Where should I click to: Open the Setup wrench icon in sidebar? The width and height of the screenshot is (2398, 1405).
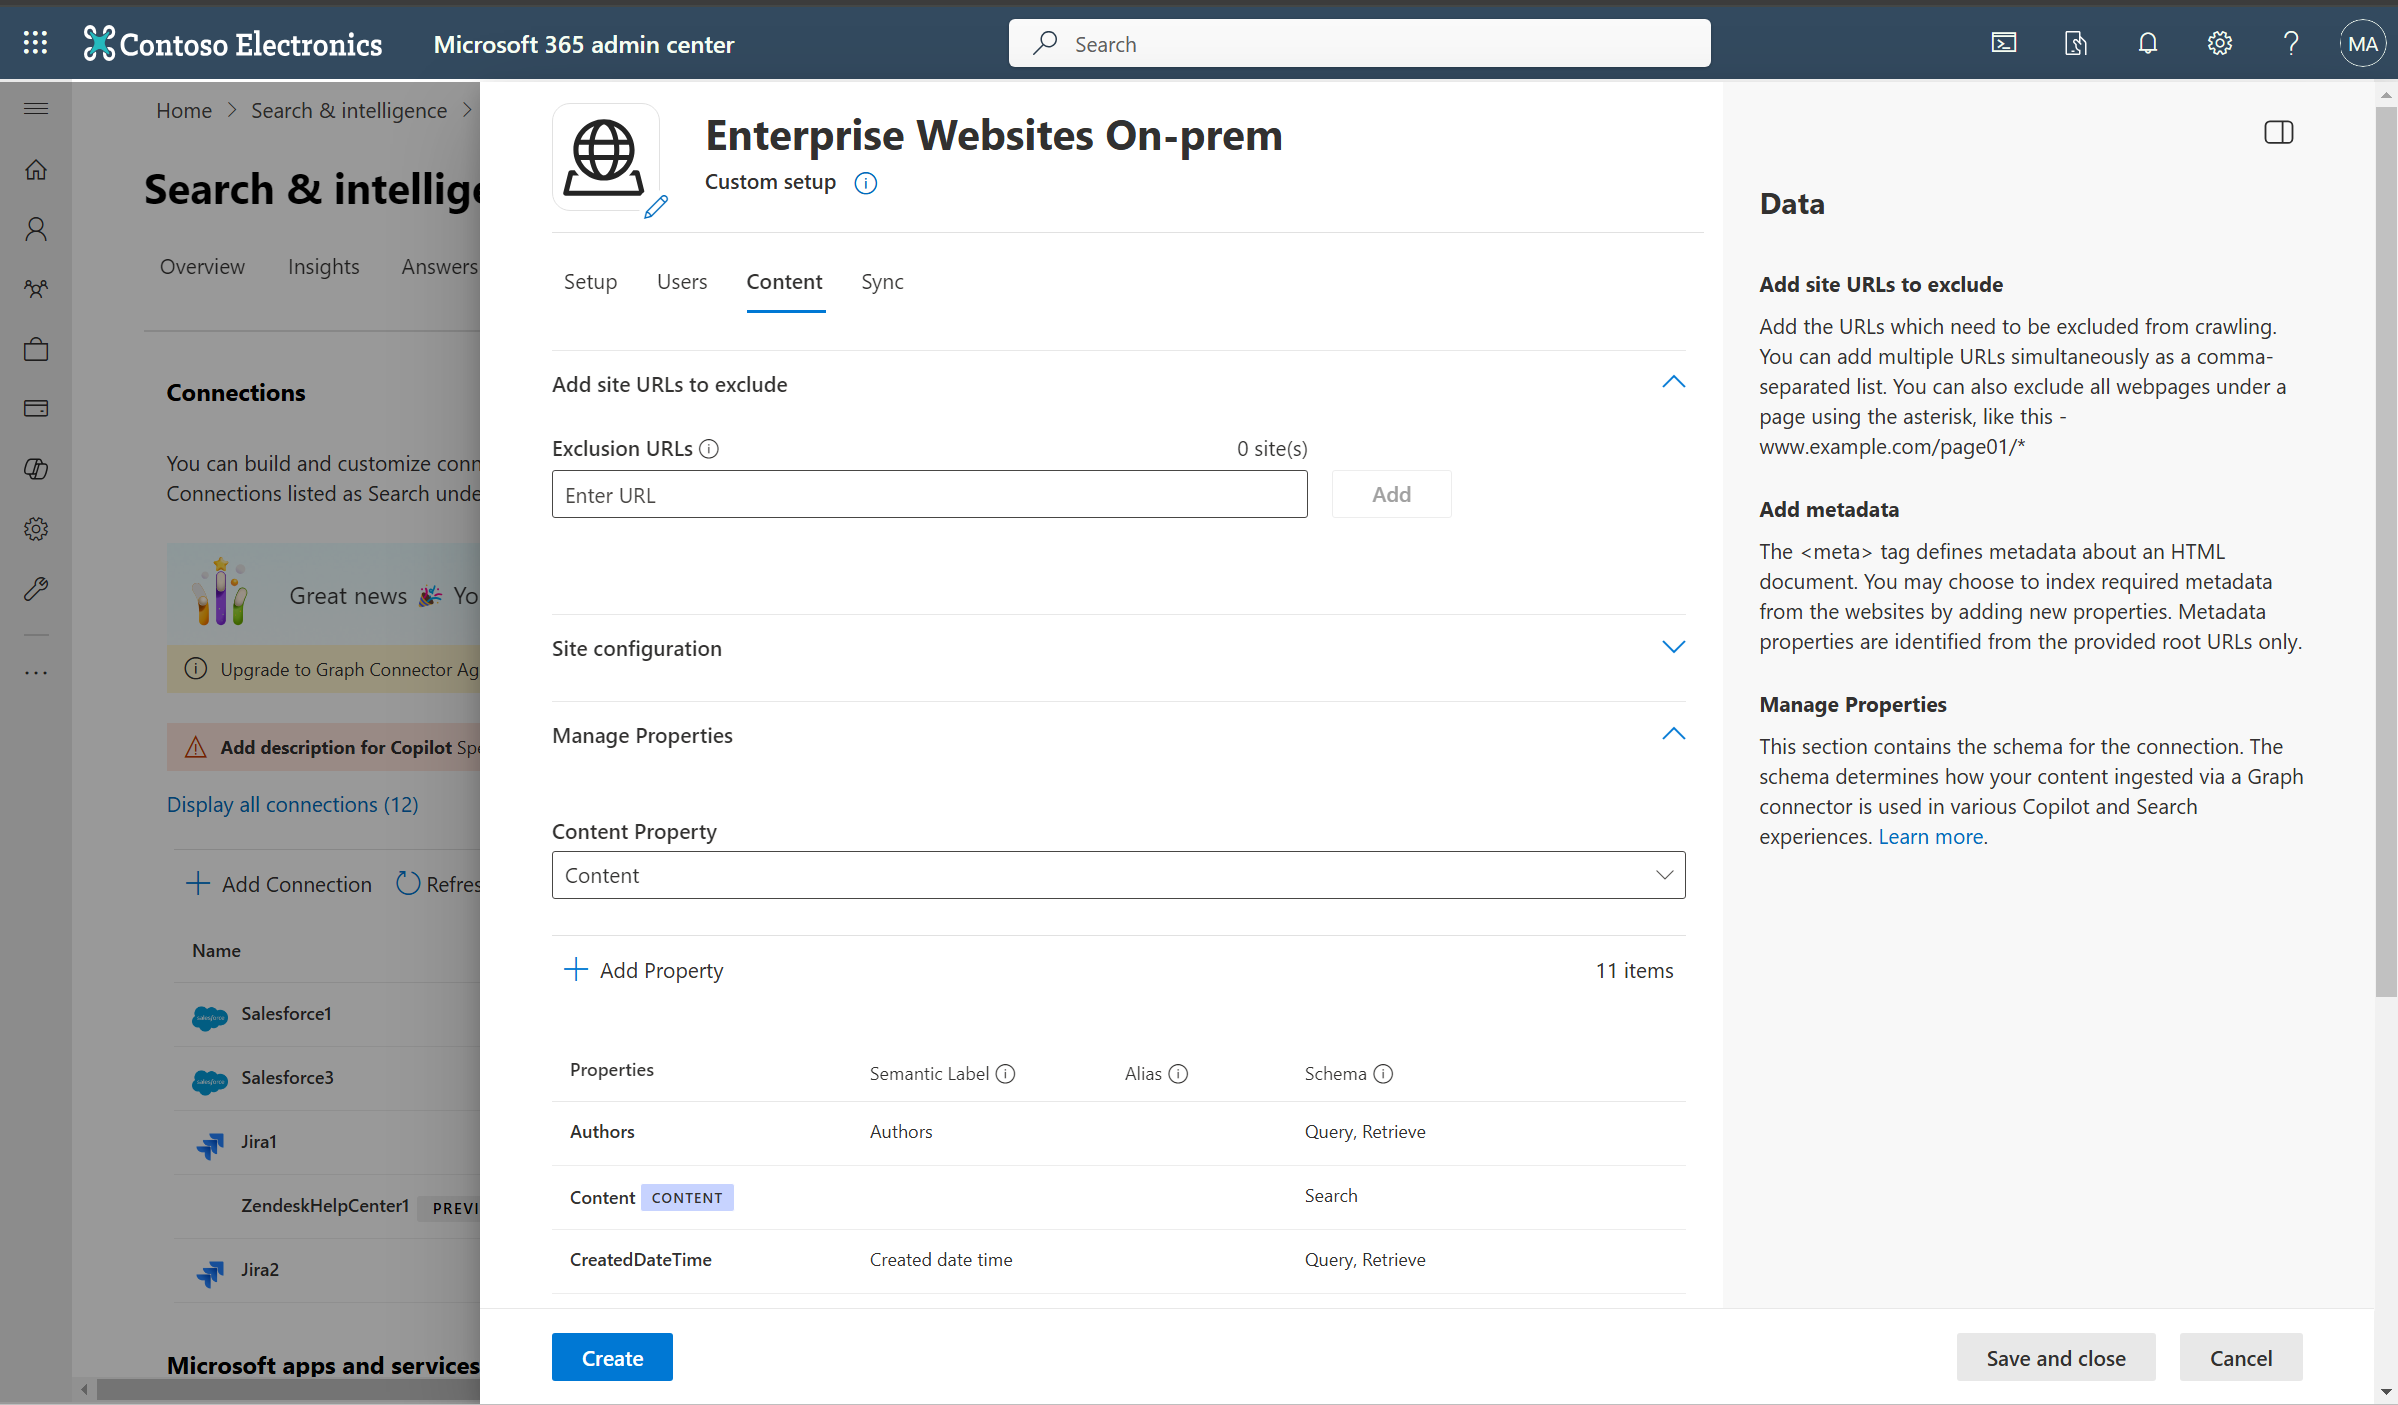pos(35,588)
